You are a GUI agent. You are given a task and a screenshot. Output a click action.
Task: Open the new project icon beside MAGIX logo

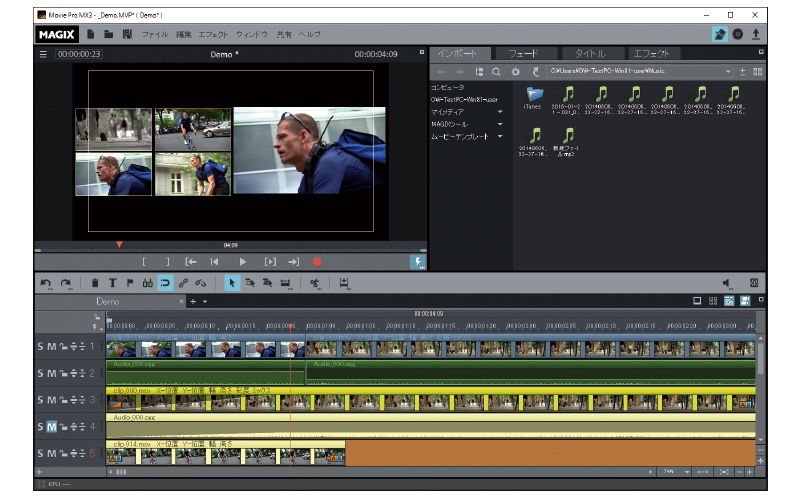tap(91, 34)
